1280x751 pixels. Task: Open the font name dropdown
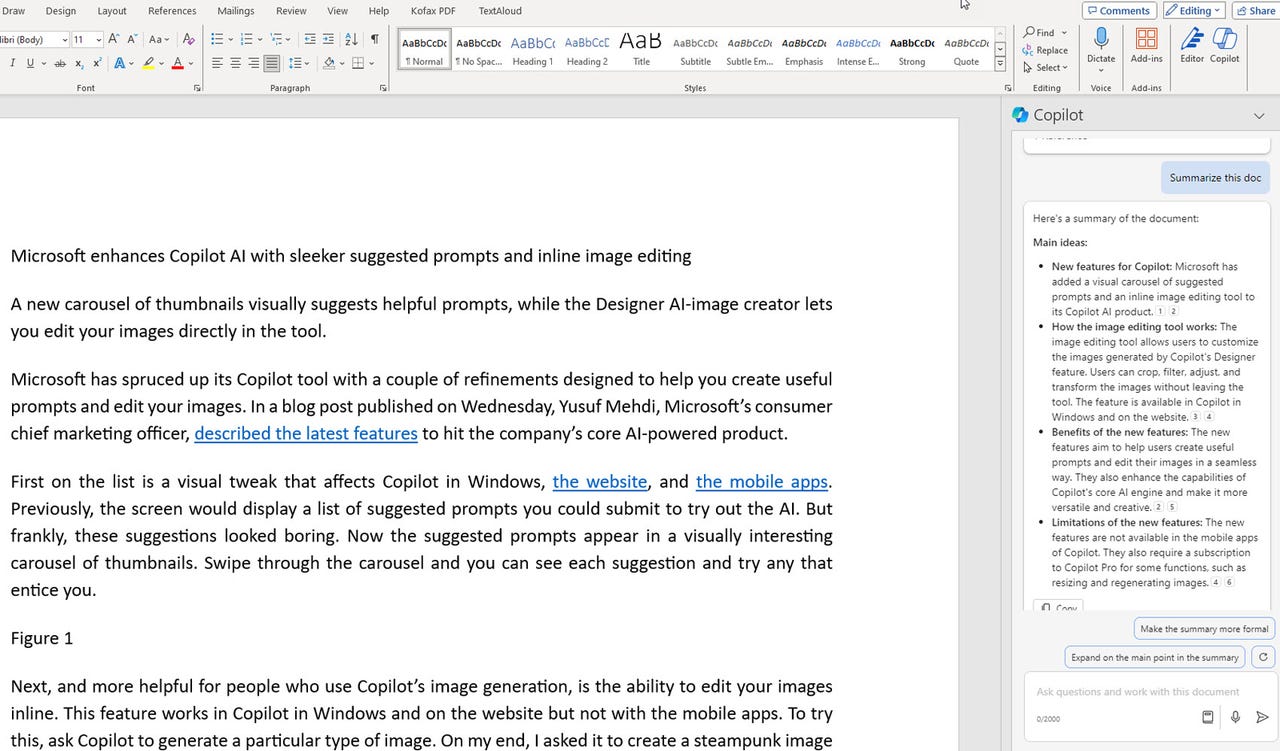64,40
